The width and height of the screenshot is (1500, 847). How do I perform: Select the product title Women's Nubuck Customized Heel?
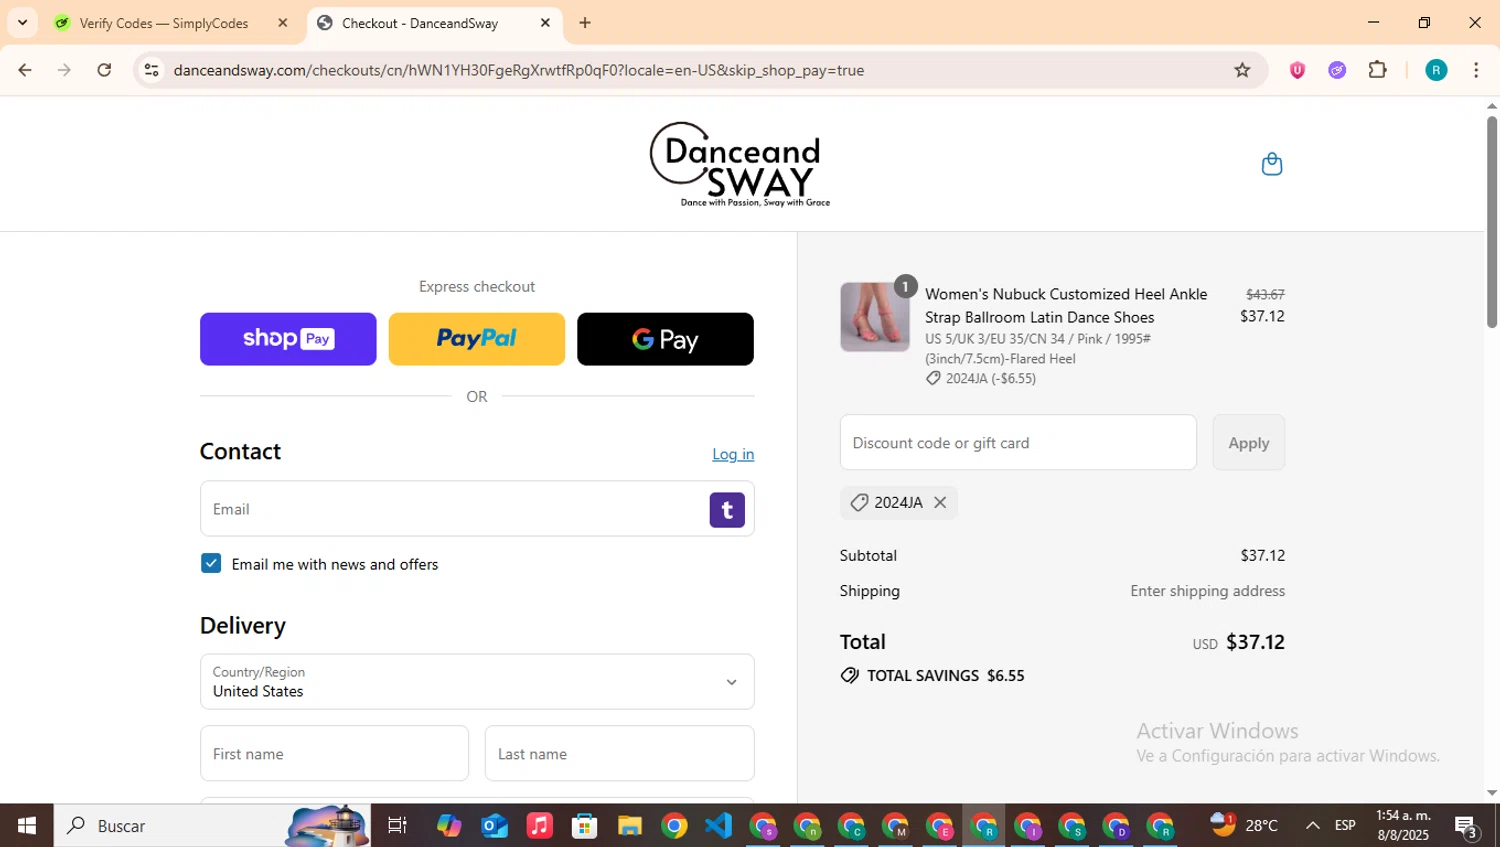1066,306
